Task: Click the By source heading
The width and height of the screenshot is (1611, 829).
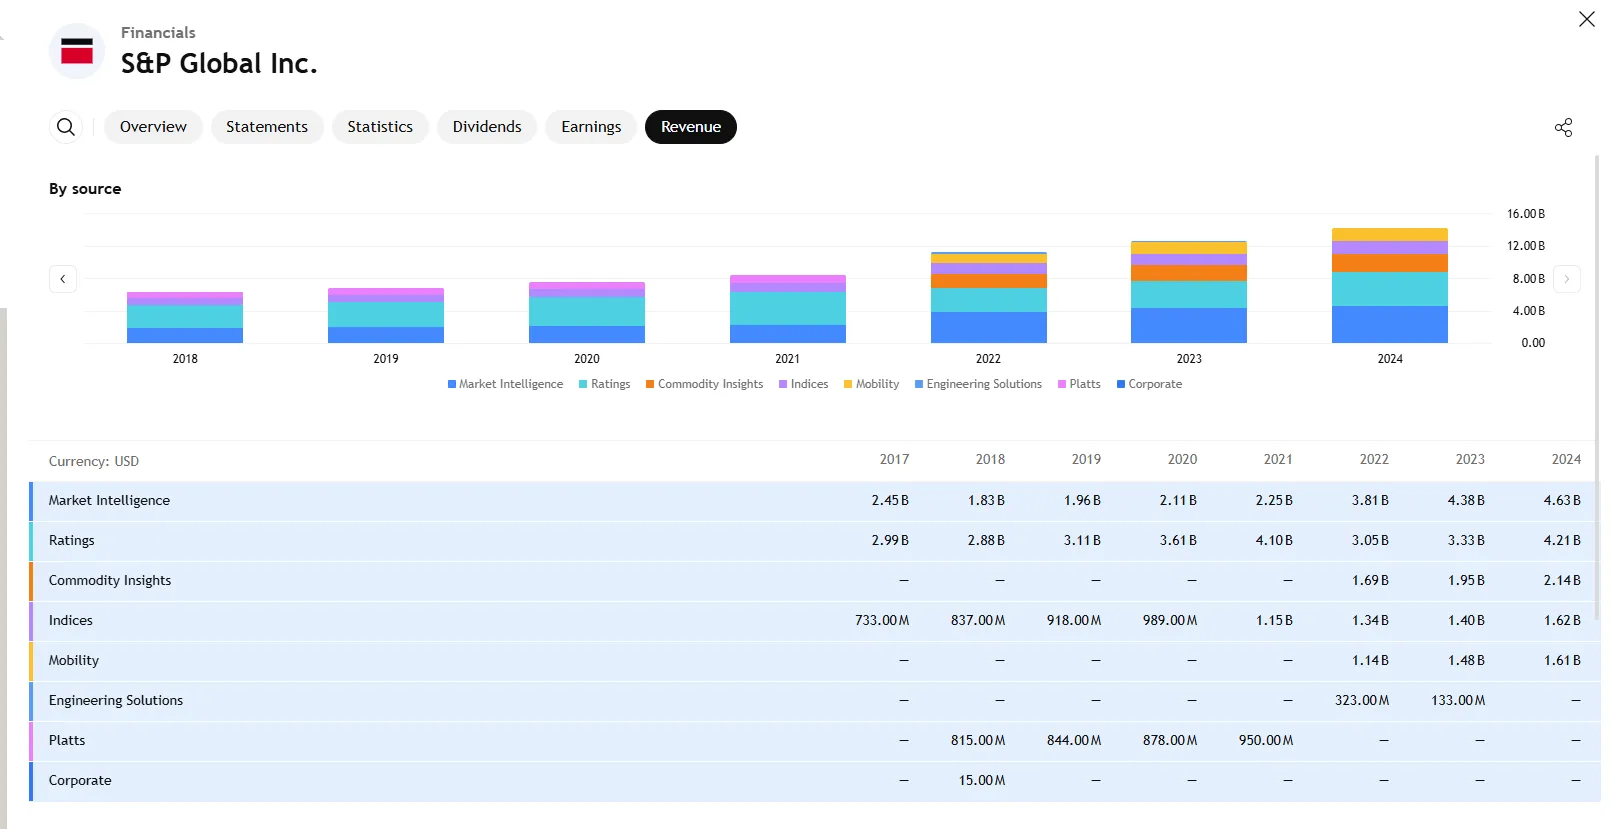Action: pos(85,189)
